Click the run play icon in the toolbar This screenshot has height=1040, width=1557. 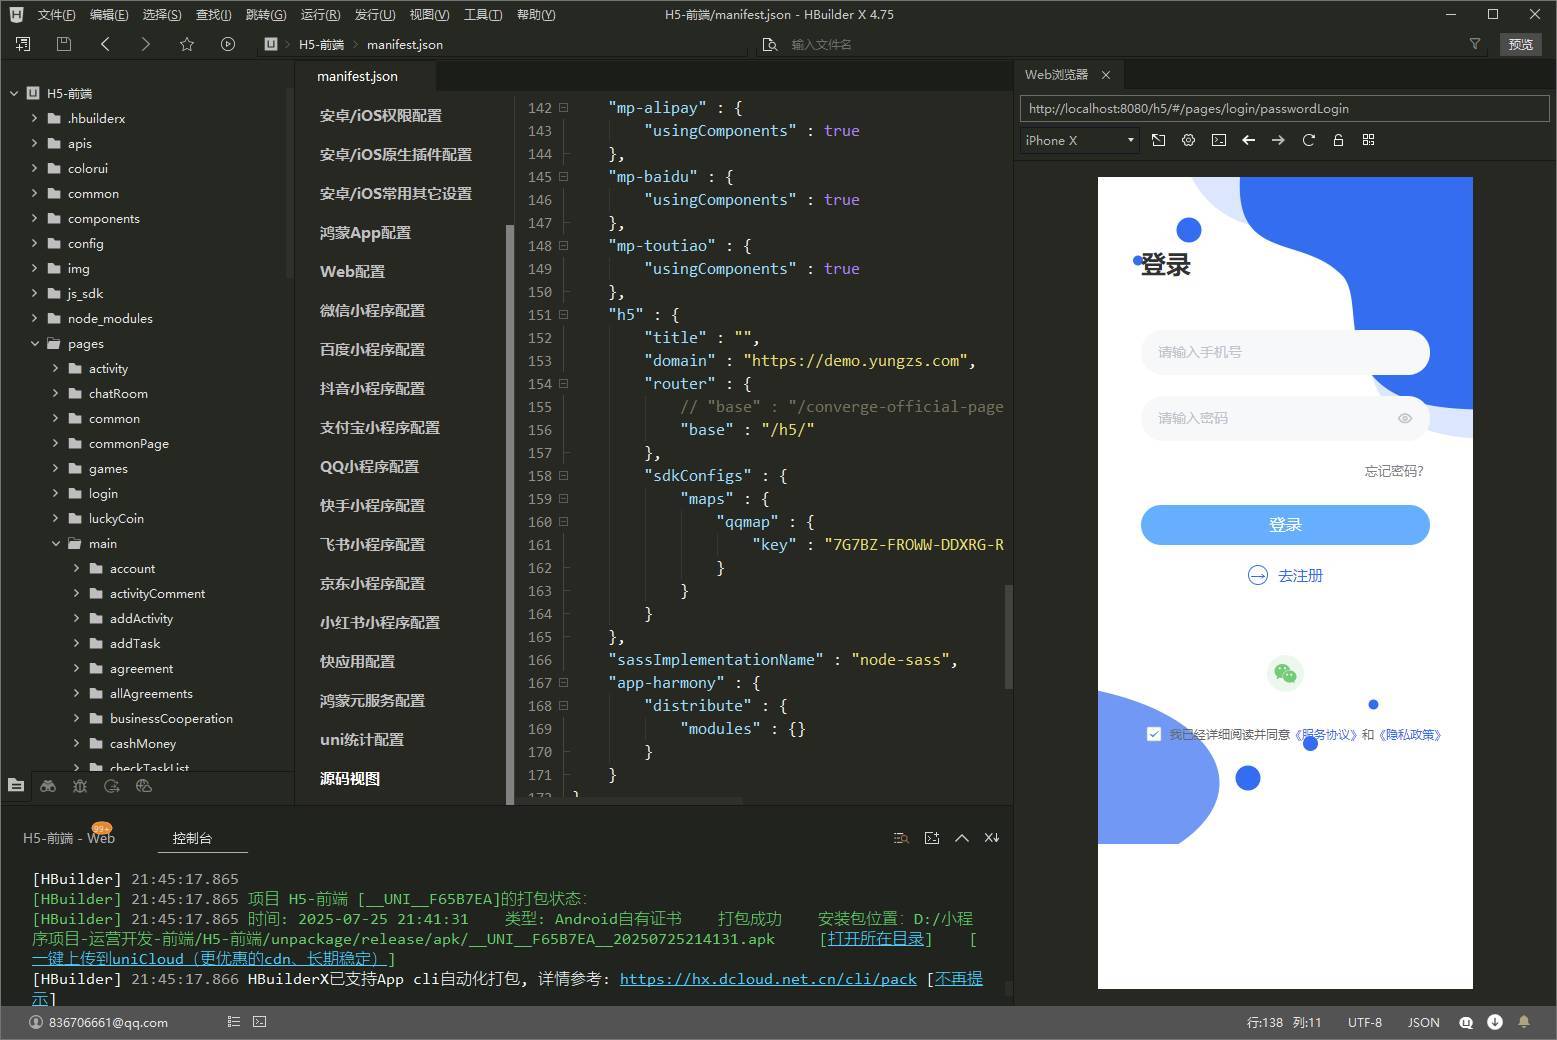click(228, 44)
